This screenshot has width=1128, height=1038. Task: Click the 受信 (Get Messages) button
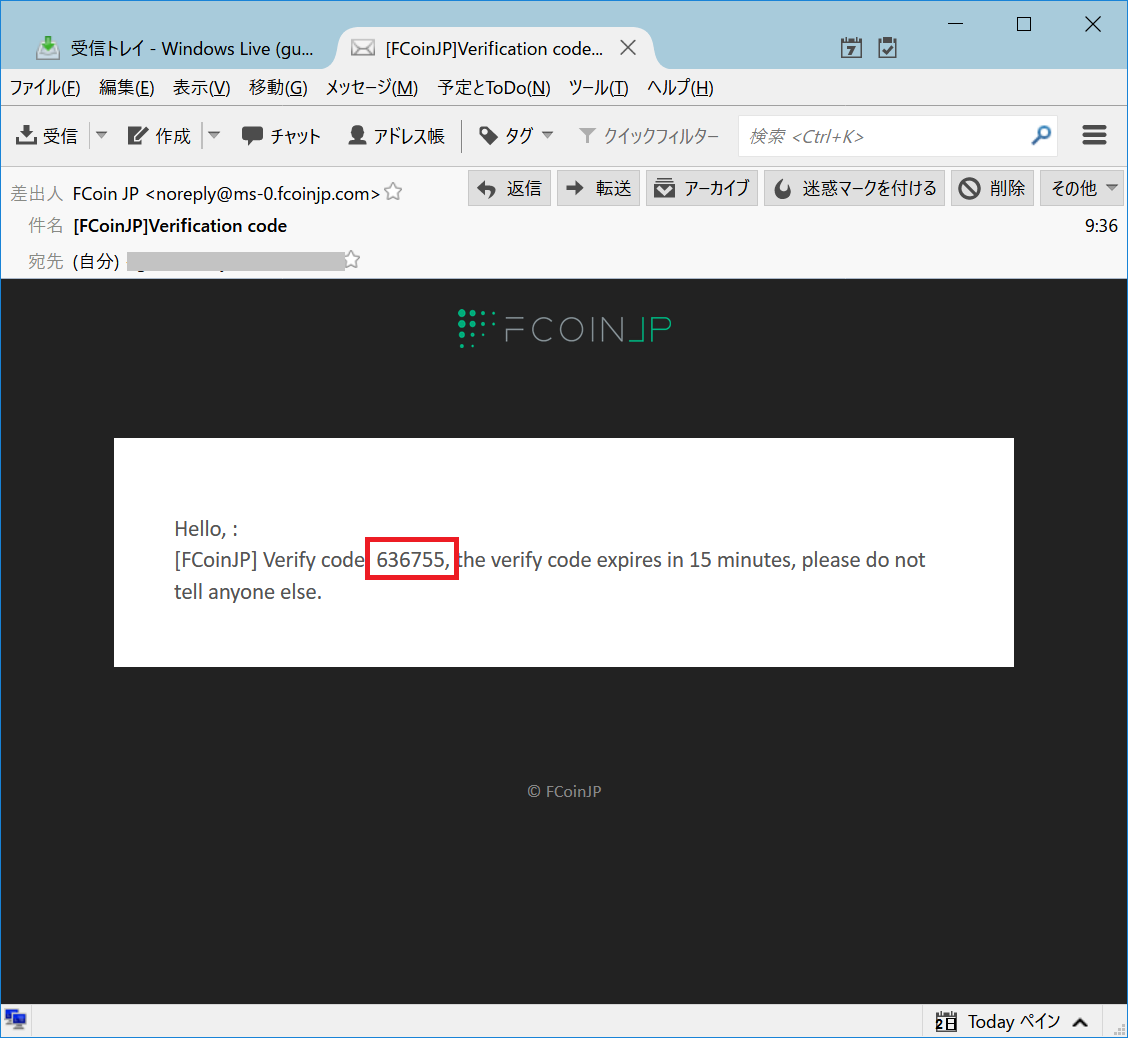pyautogui.click(x=47, y=135)
